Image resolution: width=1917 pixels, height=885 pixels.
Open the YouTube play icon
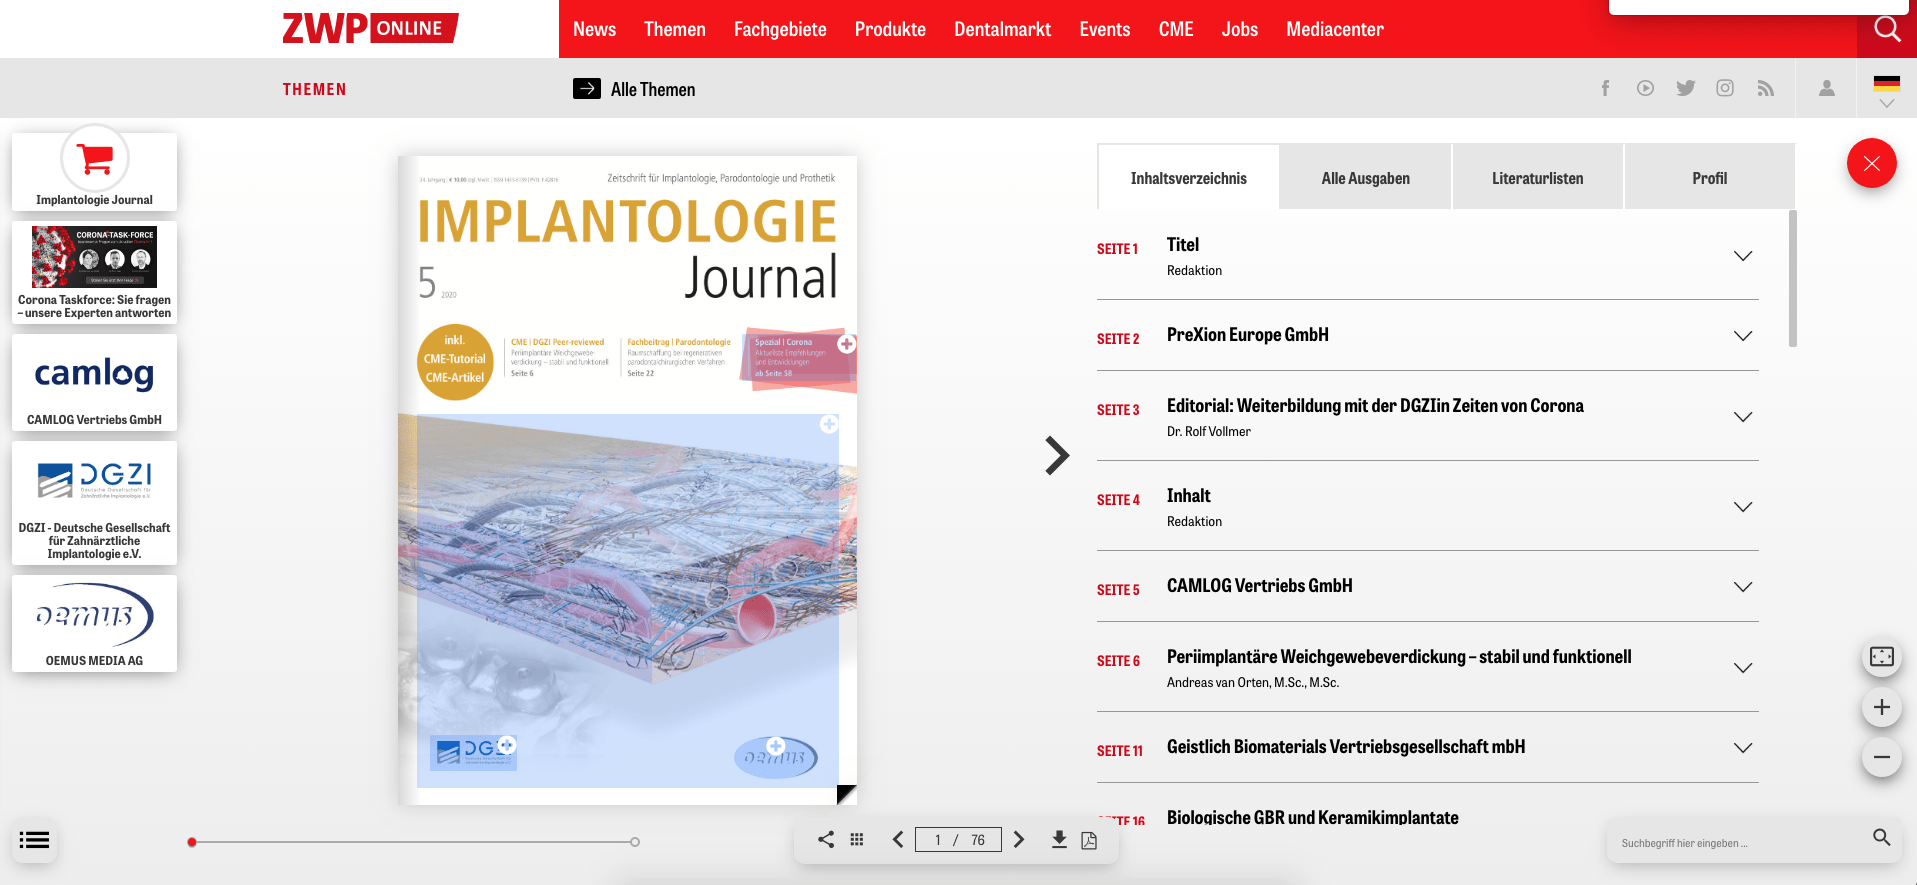tap(1645, 88)
